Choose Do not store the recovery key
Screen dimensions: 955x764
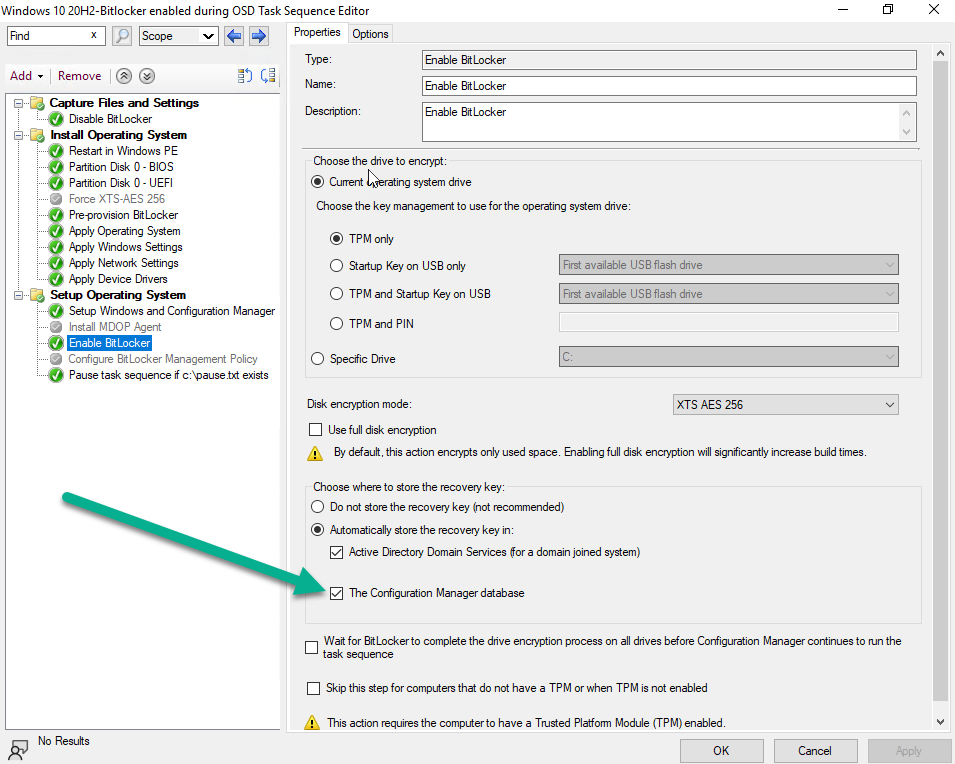click(x=317, y=507)
